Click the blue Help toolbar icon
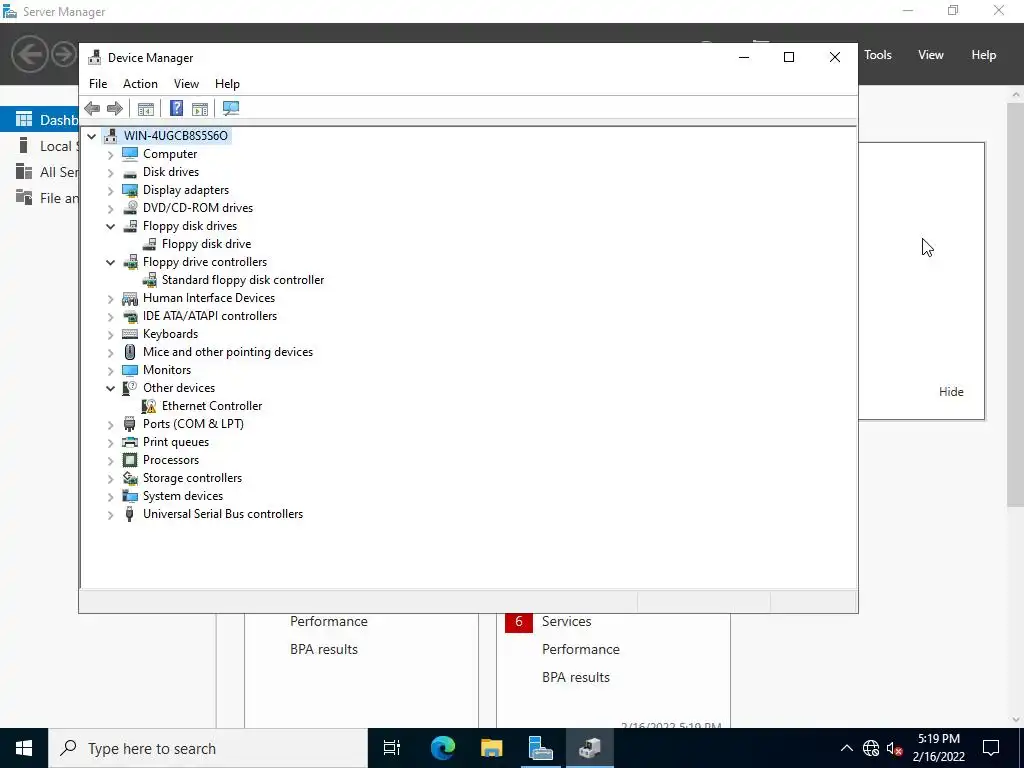1024x768 pixels. point(176,108)
